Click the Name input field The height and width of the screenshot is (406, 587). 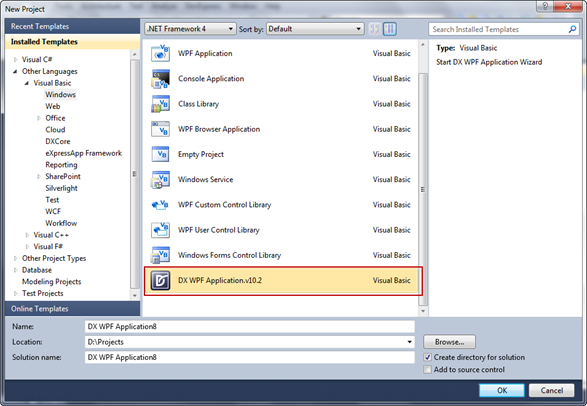click(250, 326)
